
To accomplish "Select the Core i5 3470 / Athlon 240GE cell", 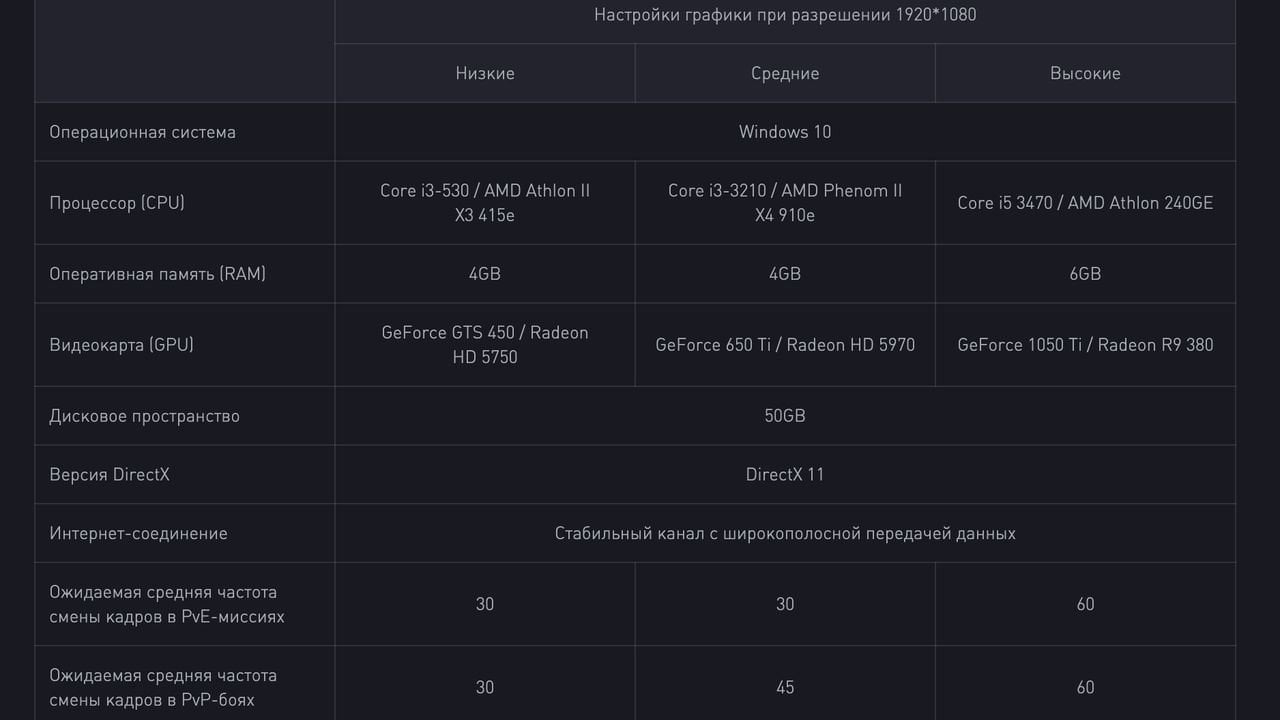I will [1085, 203].
